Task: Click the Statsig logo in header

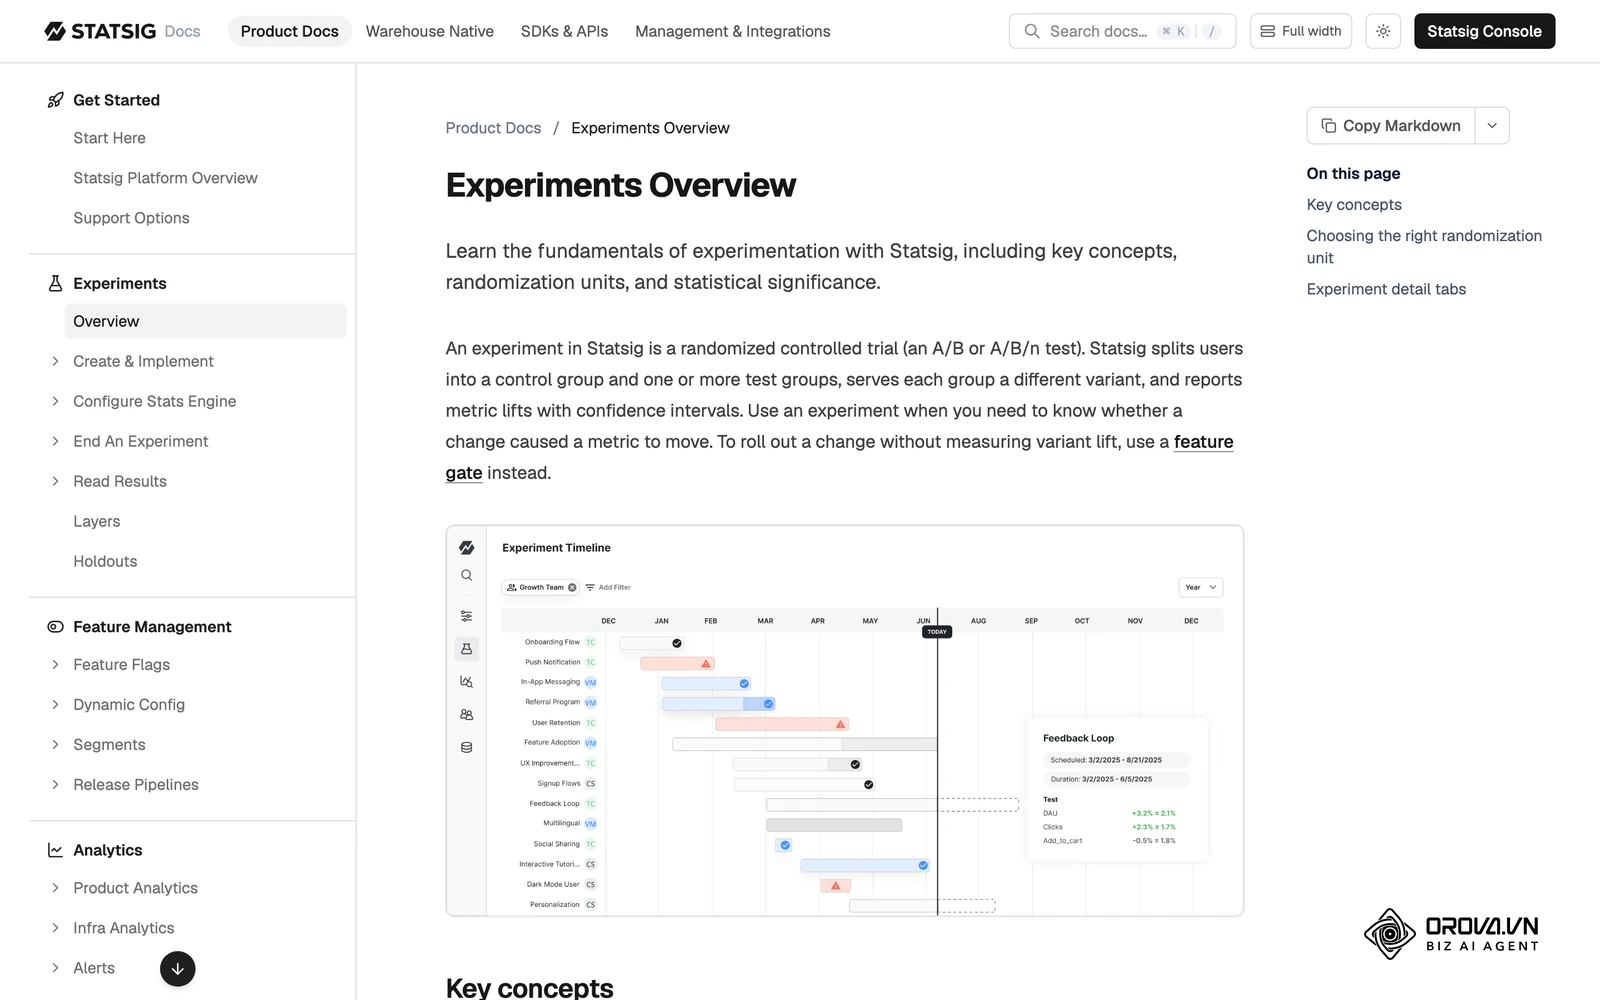Action: [x=100, y=31]
